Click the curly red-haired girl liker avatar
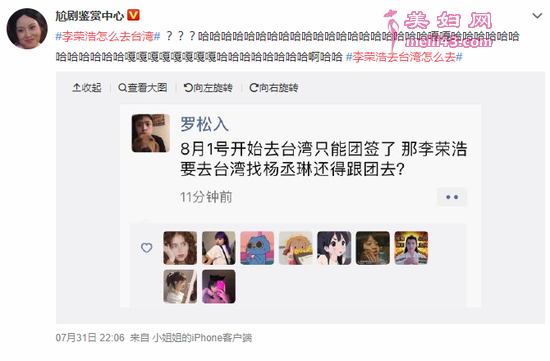Viewport: 550px width, 361px height. [180, 248]
